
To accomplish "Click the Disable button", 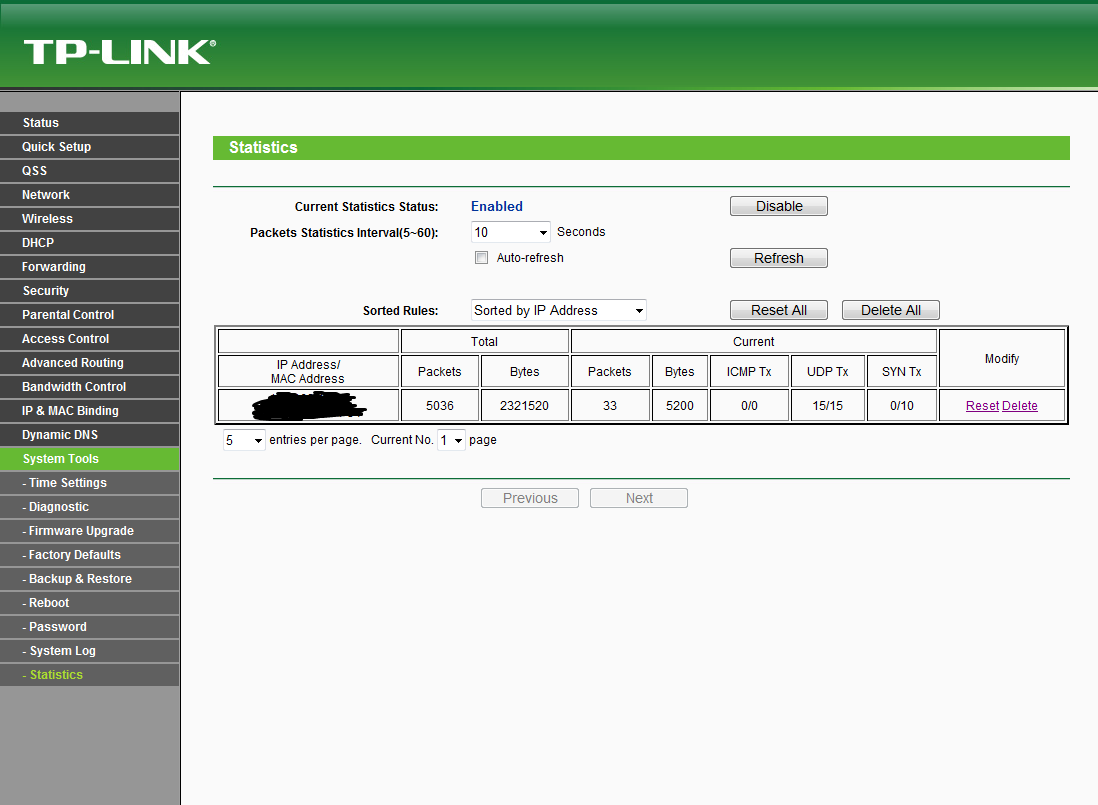I will coord(779,206).
